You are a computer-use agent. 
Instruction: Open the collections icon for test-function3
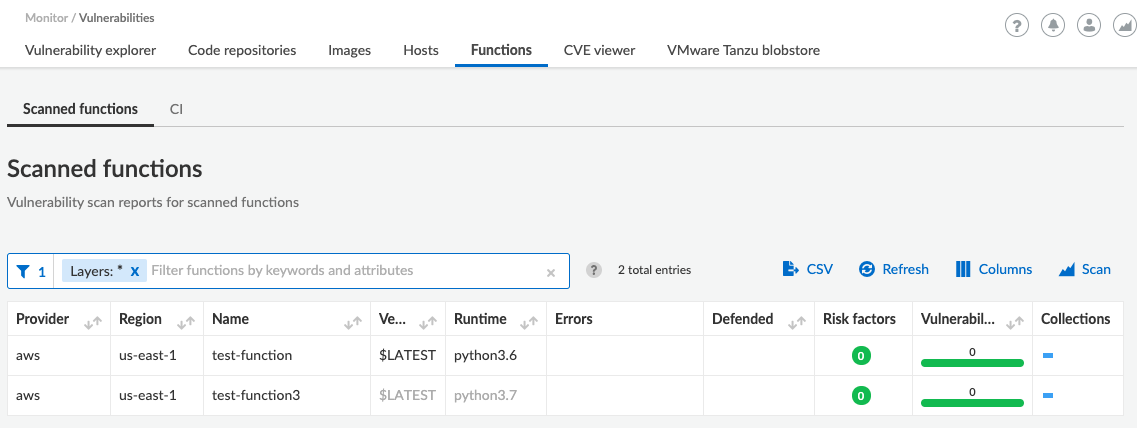point(1048,395)
